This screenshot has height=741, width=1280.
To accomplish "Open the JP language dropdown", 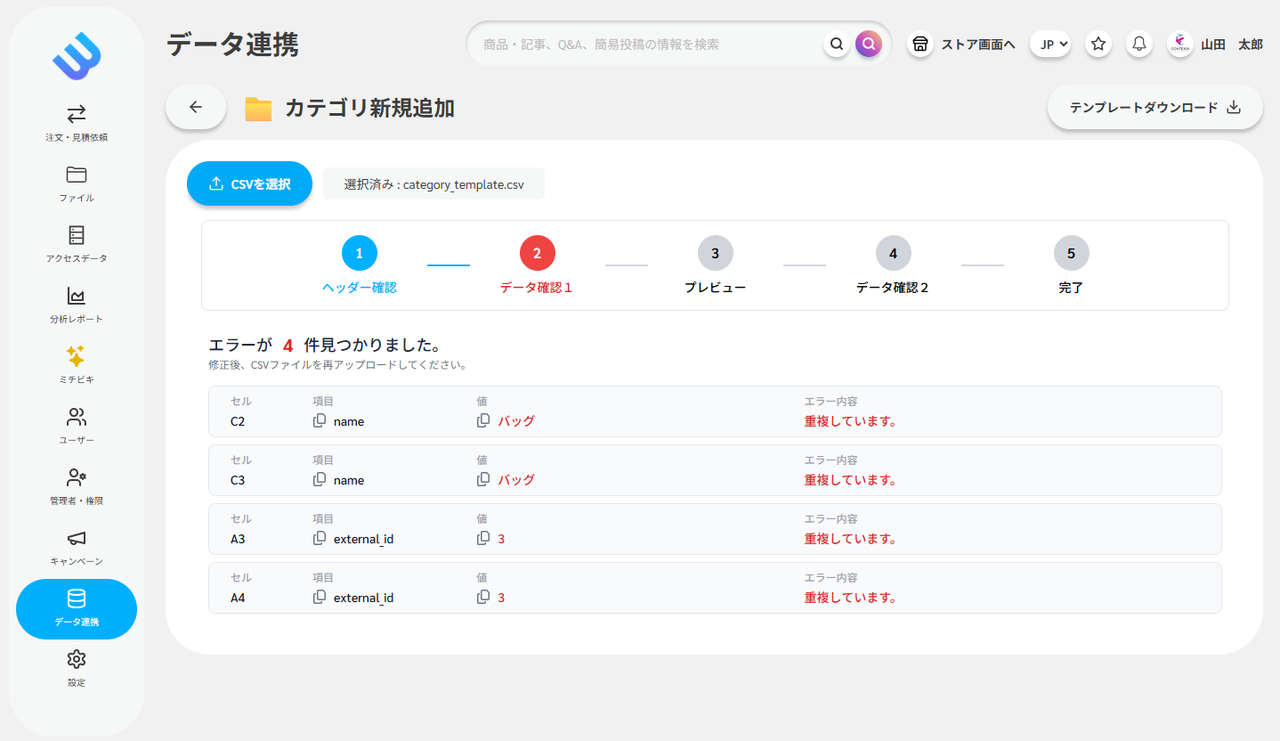I will click(x=1050, y=44).
